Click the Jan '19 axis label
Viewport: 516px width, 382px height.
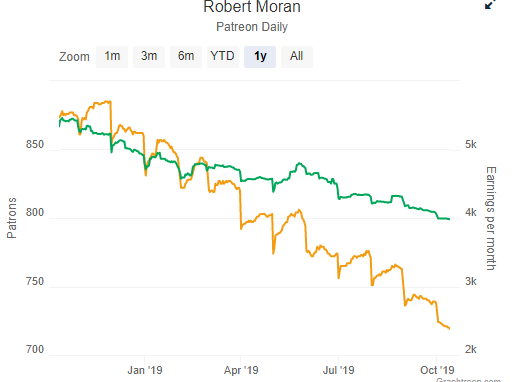(x=145, y=370)
